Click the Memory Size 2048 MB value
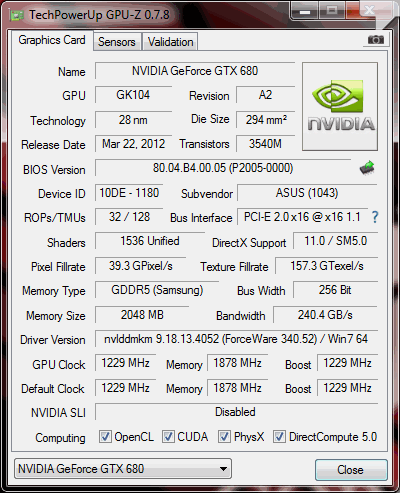Viewport: 400px width, 493px height. pos(142,315)
